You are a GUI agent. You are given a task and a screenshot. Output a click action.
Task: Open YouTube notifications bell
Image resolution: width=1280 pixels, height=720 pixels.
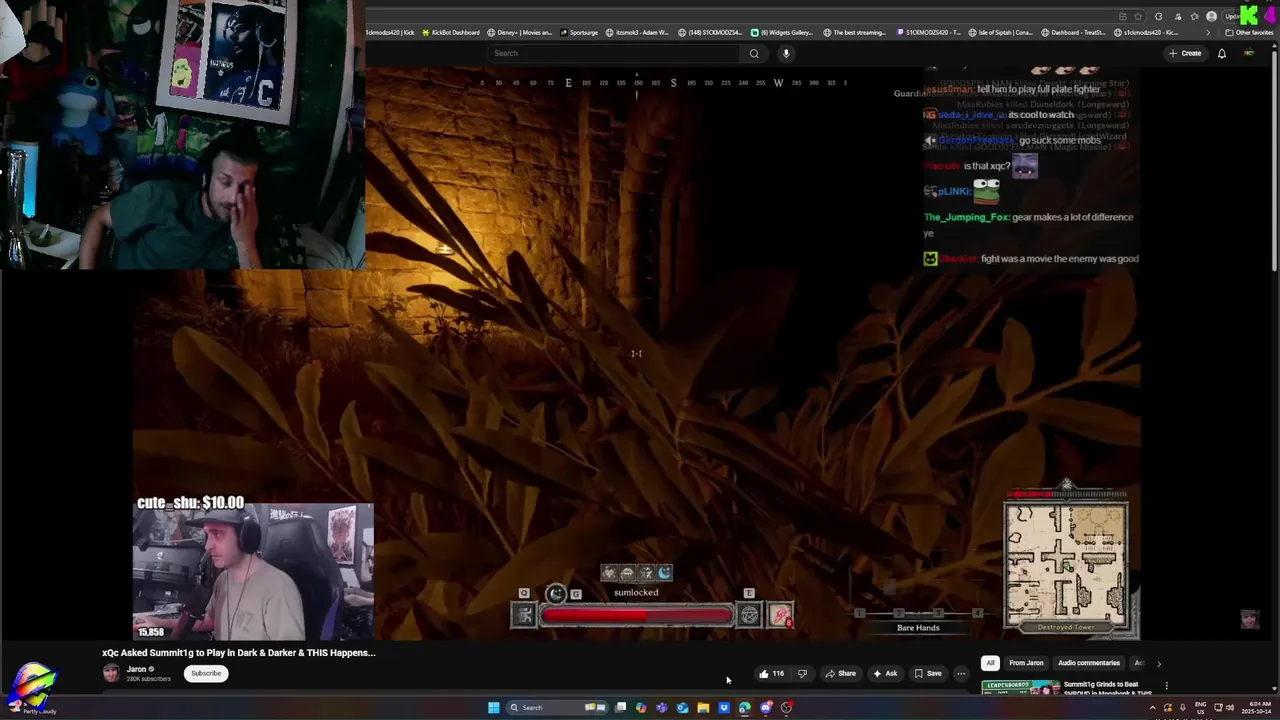point(1221,53)
